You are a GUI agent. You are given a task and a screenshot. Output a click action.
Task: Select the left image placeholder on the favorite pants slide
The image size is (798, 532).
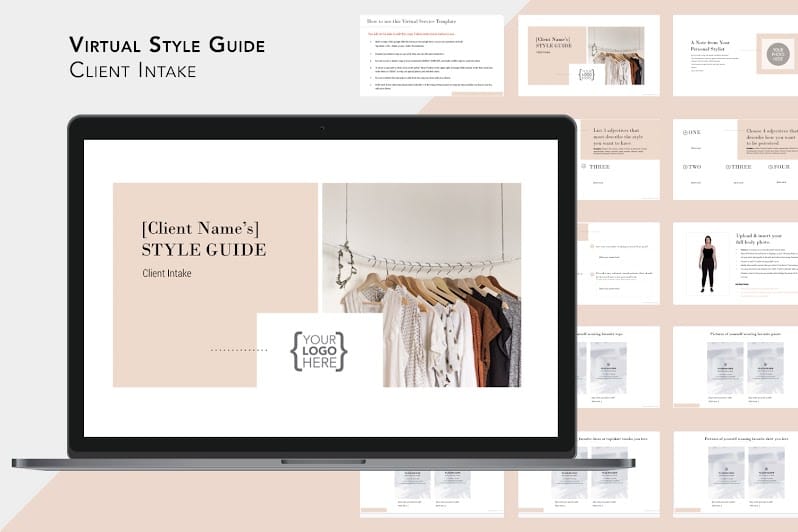pyautogui.click(x=725, y=368)
